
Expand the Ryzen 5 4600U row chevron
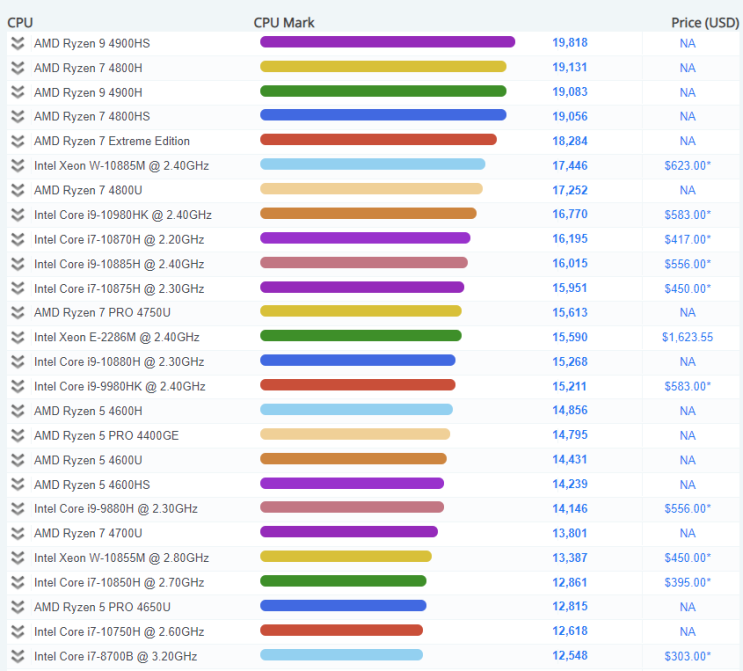coord(18,460)
